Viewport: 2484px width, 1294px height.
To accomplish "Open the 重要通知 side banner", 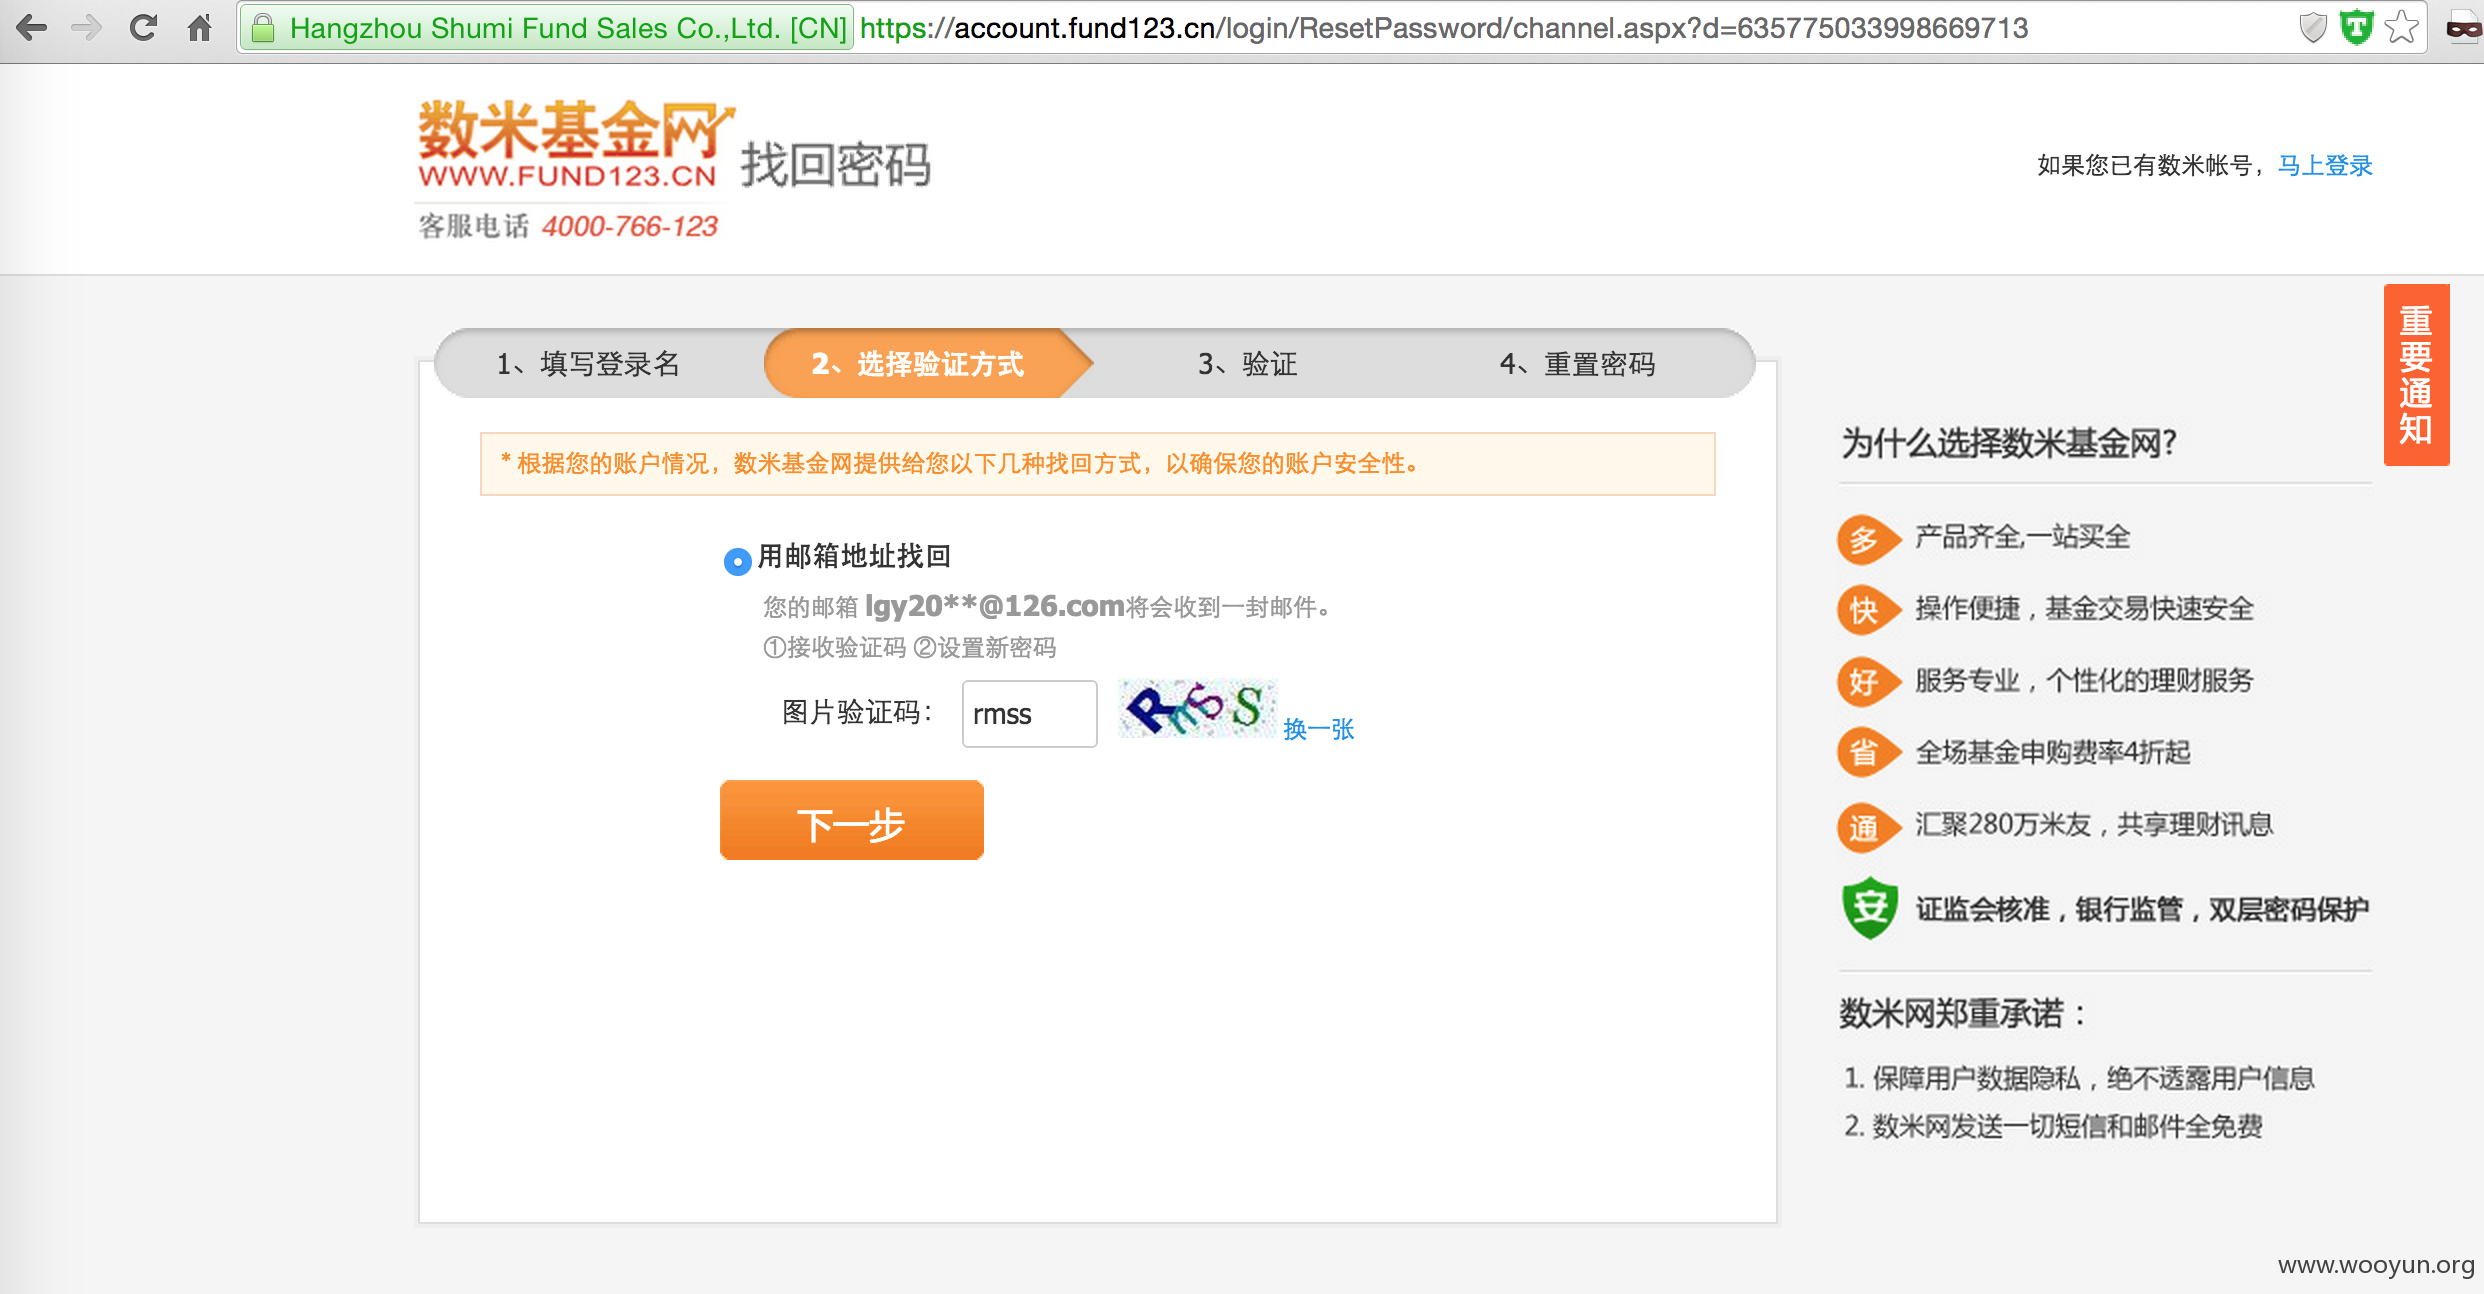I will [x=2416, y=374].
